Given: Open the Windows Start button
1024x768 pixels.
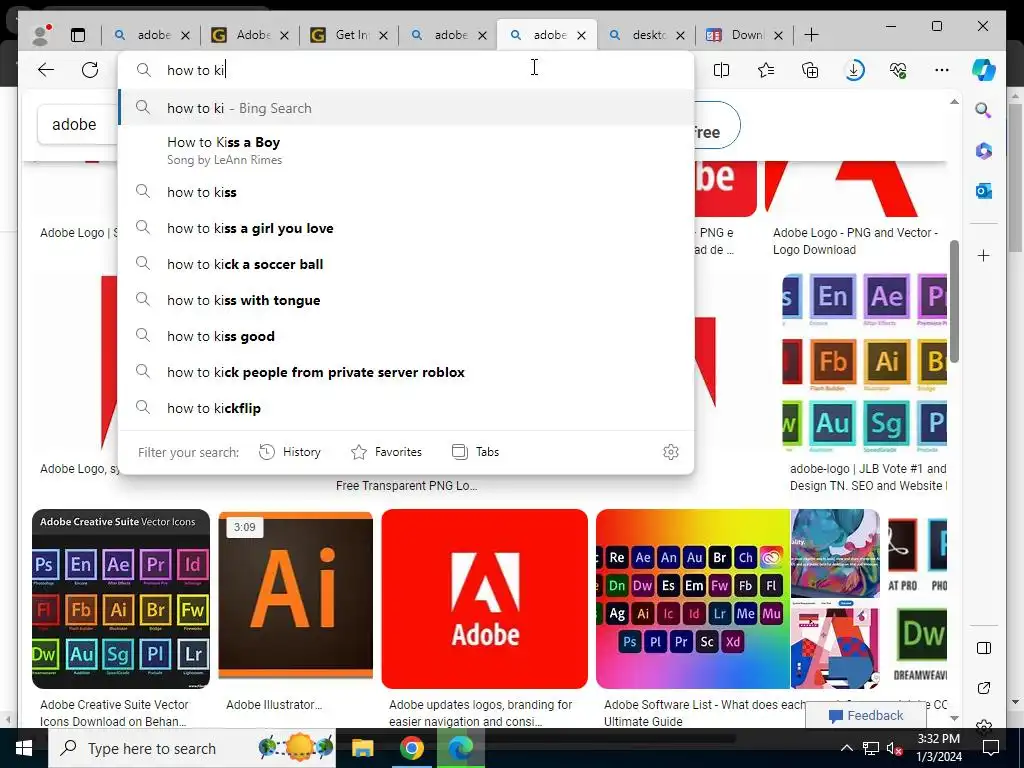Looking at the screenshot, I should (x=24, y=748).
